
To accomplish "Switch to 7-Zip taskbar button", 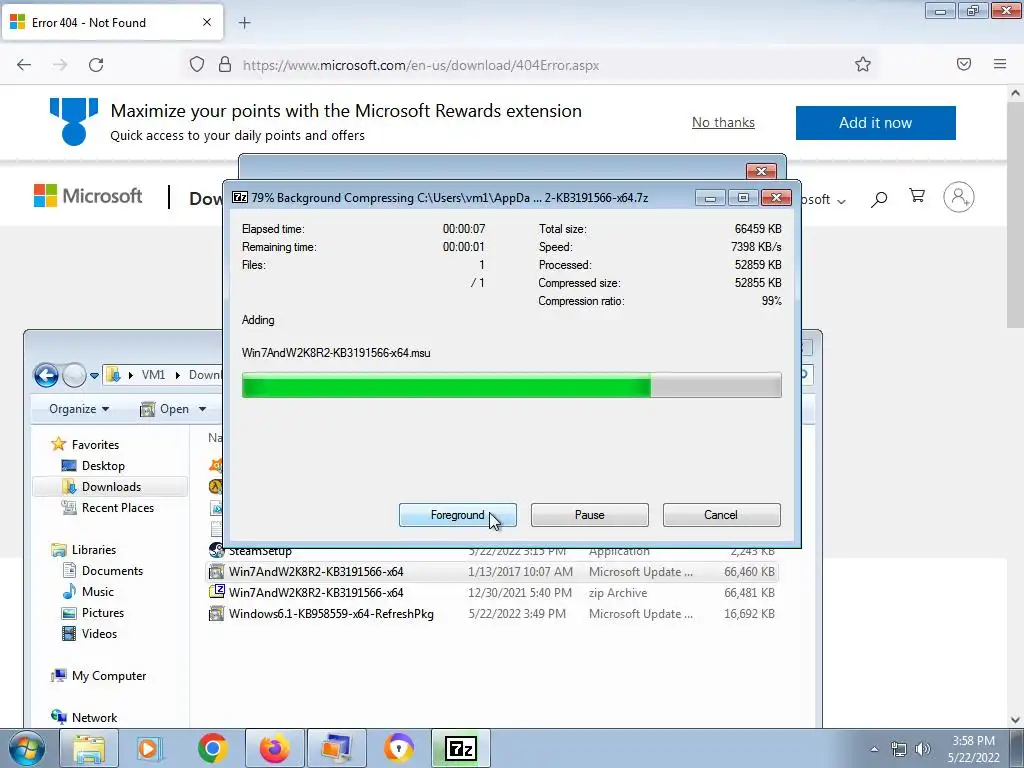I will click(460, 748).
